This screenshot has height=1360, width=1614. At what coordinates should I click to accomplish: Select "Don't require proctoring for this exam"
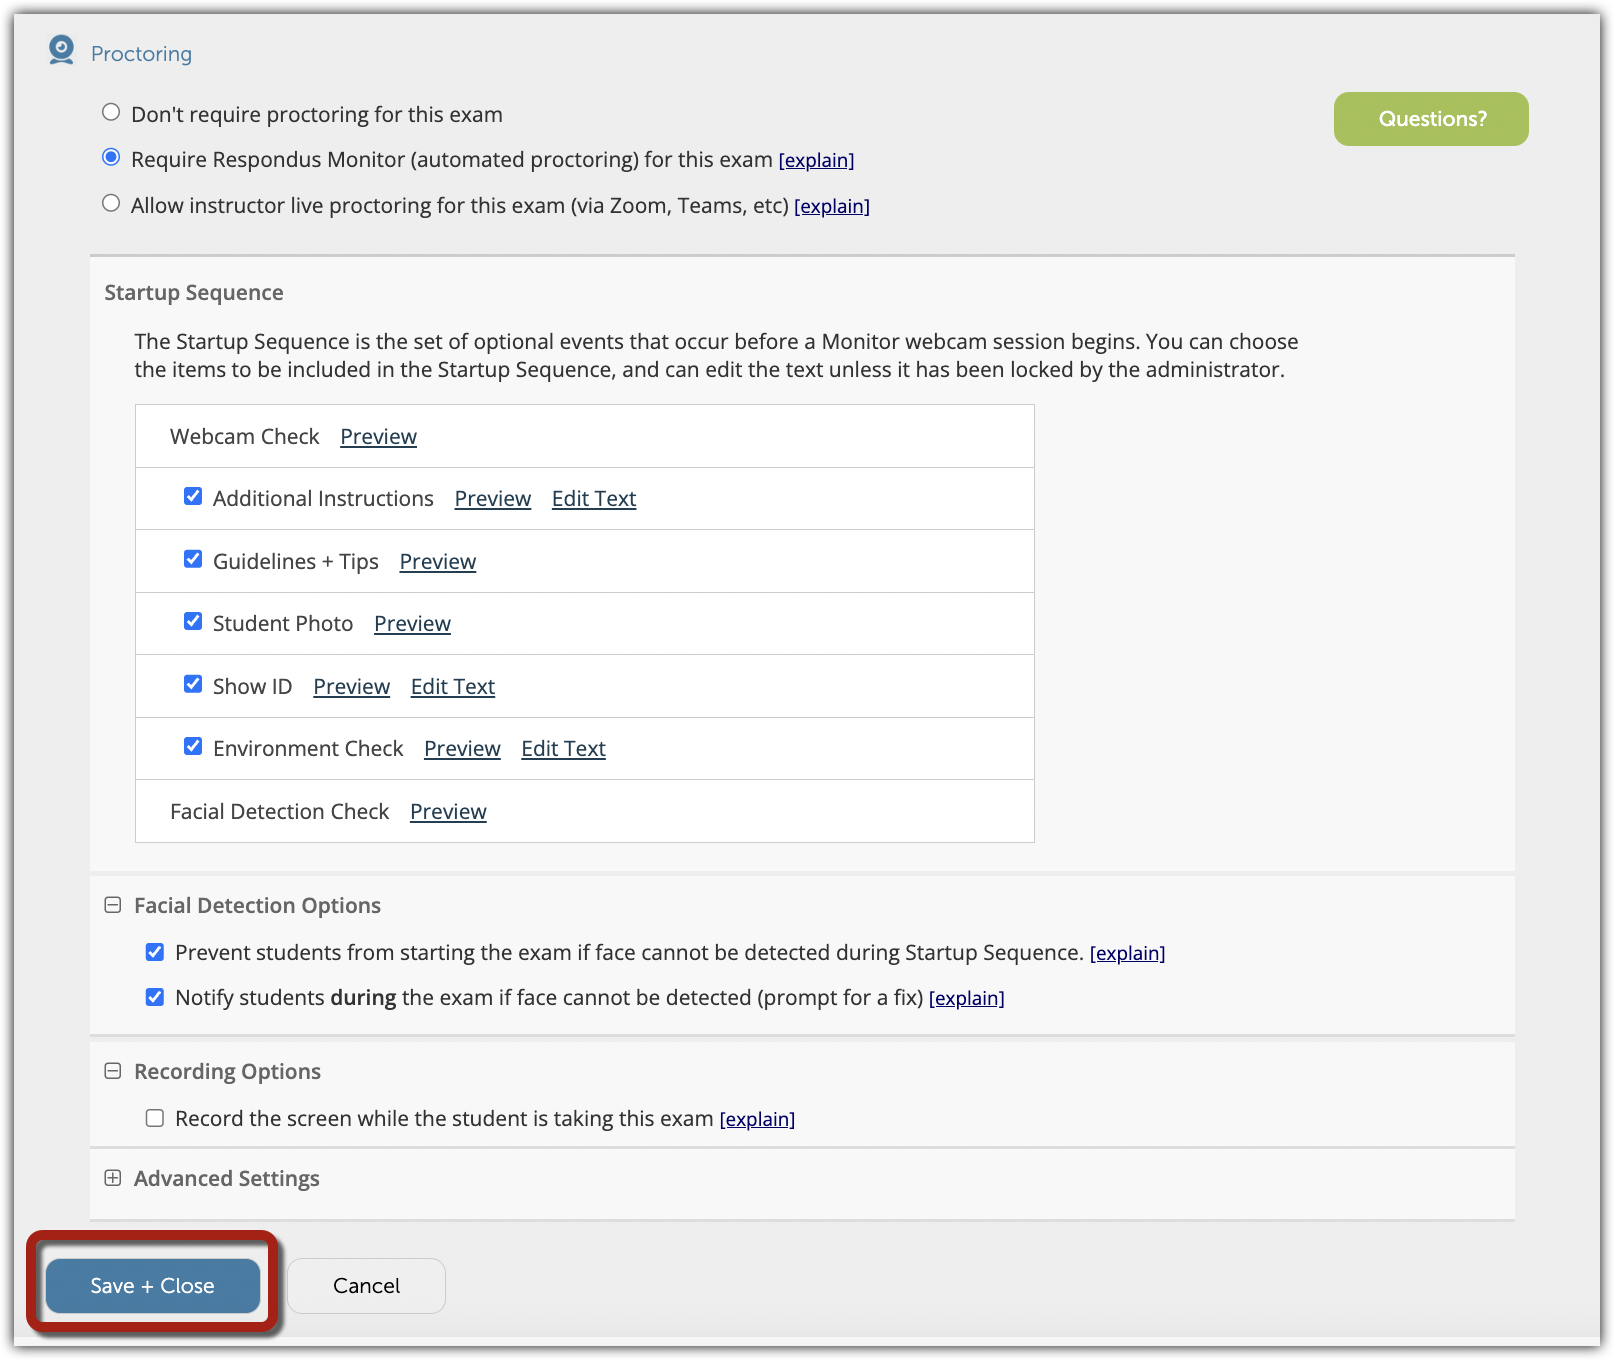click(x=111, y=112)
